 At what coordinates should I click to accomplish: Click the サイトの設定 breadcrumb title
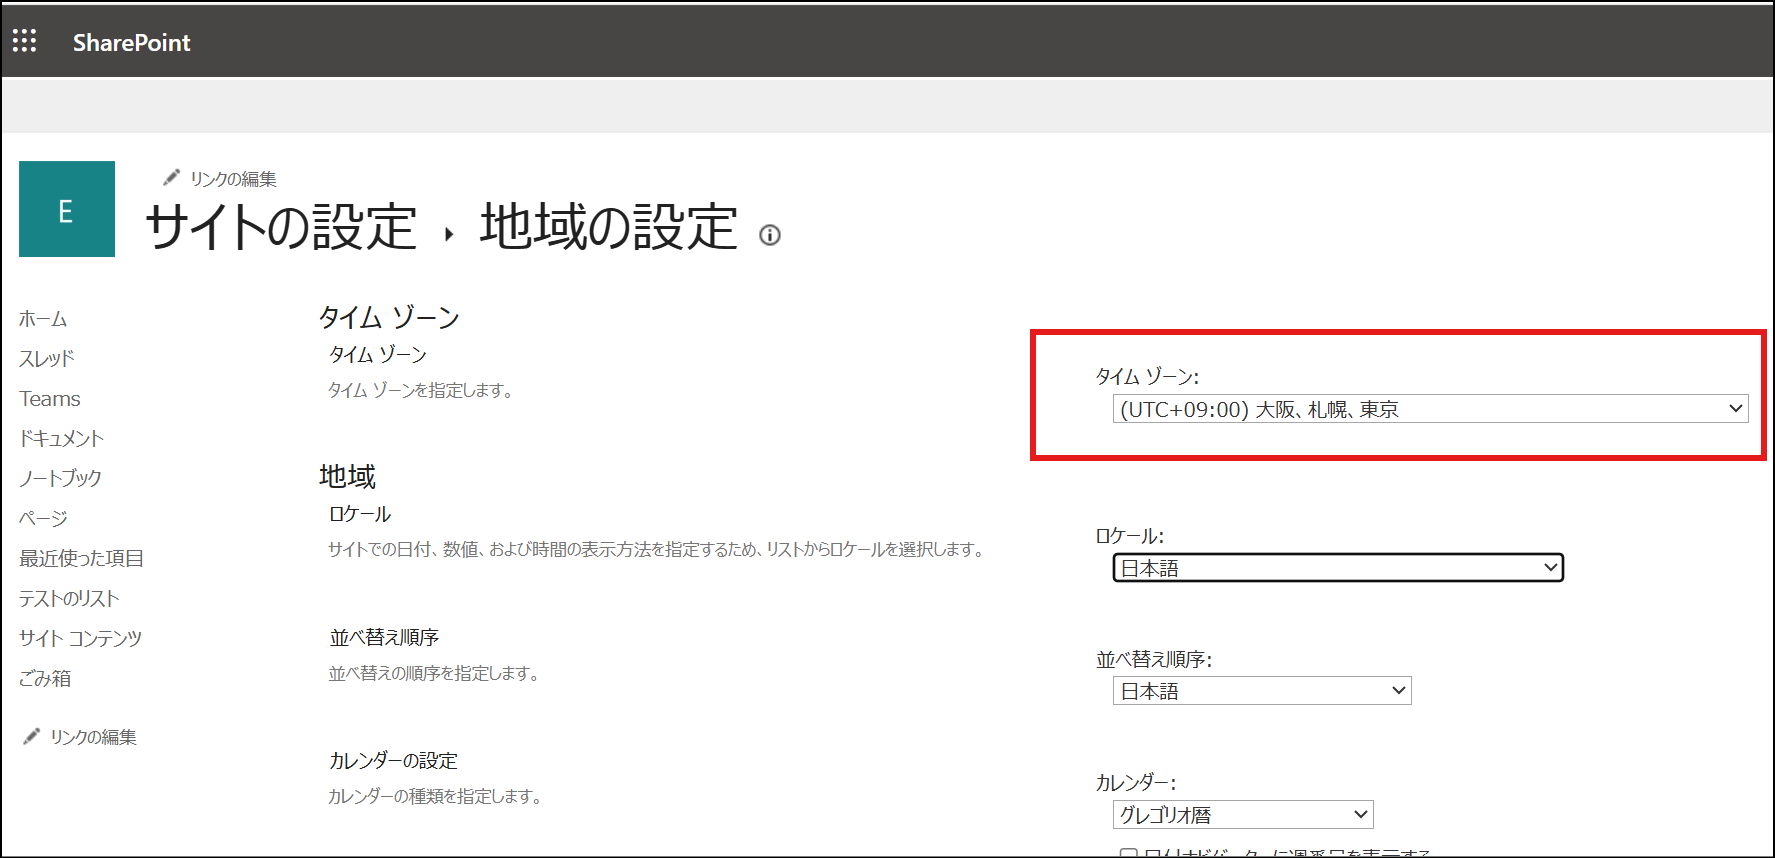coord(281,227)
